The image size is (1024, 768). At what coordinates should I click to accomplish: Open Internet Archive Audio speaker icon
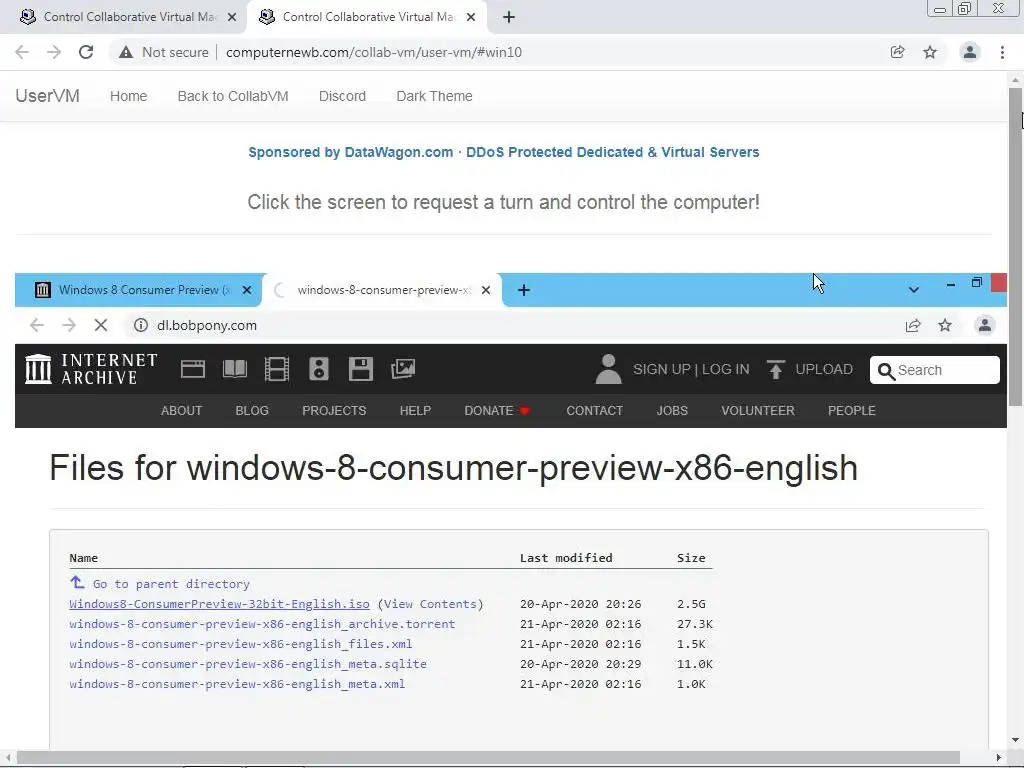319,369
